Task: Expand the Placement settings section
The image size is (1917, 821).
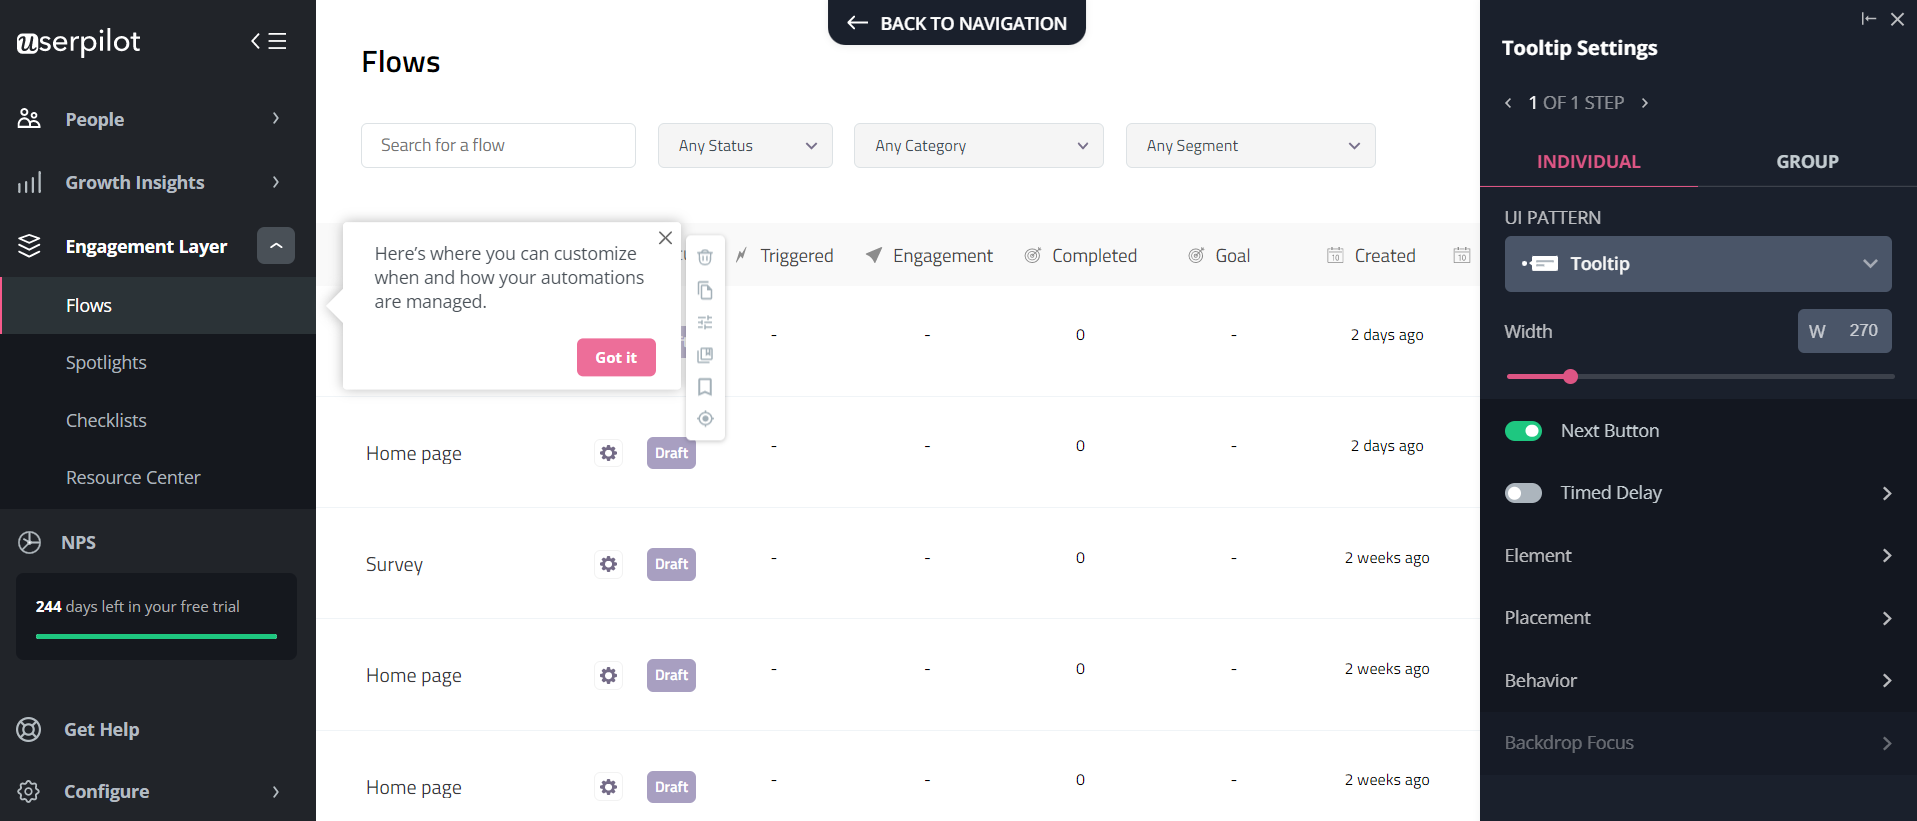Action: coord(1697,618)
